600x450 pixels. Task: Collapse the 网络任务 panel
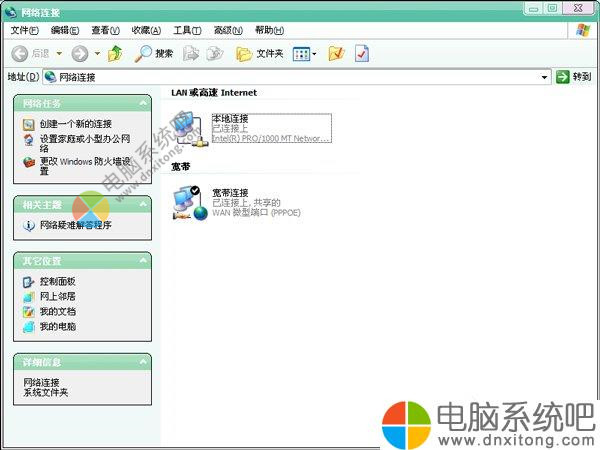143,103
